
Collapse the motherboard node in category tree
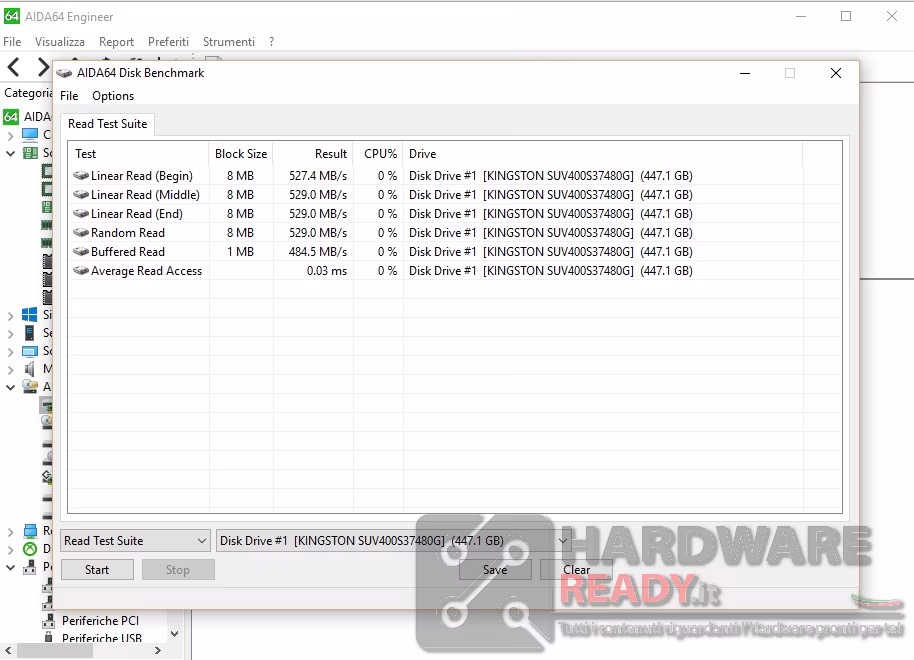click(x=10, y=153)
